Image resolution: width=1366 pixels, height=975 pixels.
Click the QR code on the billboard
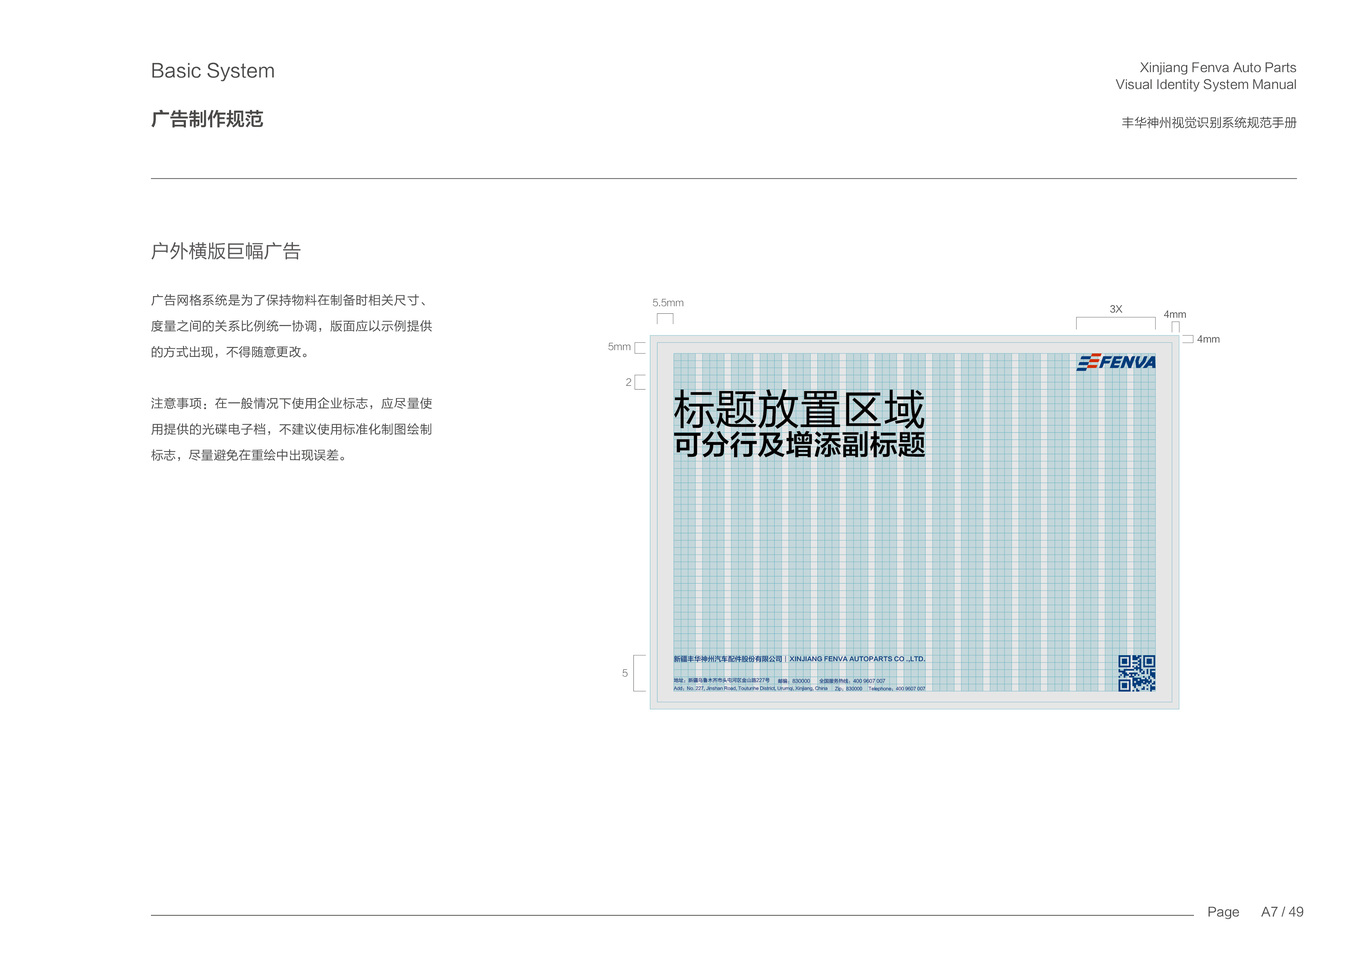click(x=1137, y=673)
